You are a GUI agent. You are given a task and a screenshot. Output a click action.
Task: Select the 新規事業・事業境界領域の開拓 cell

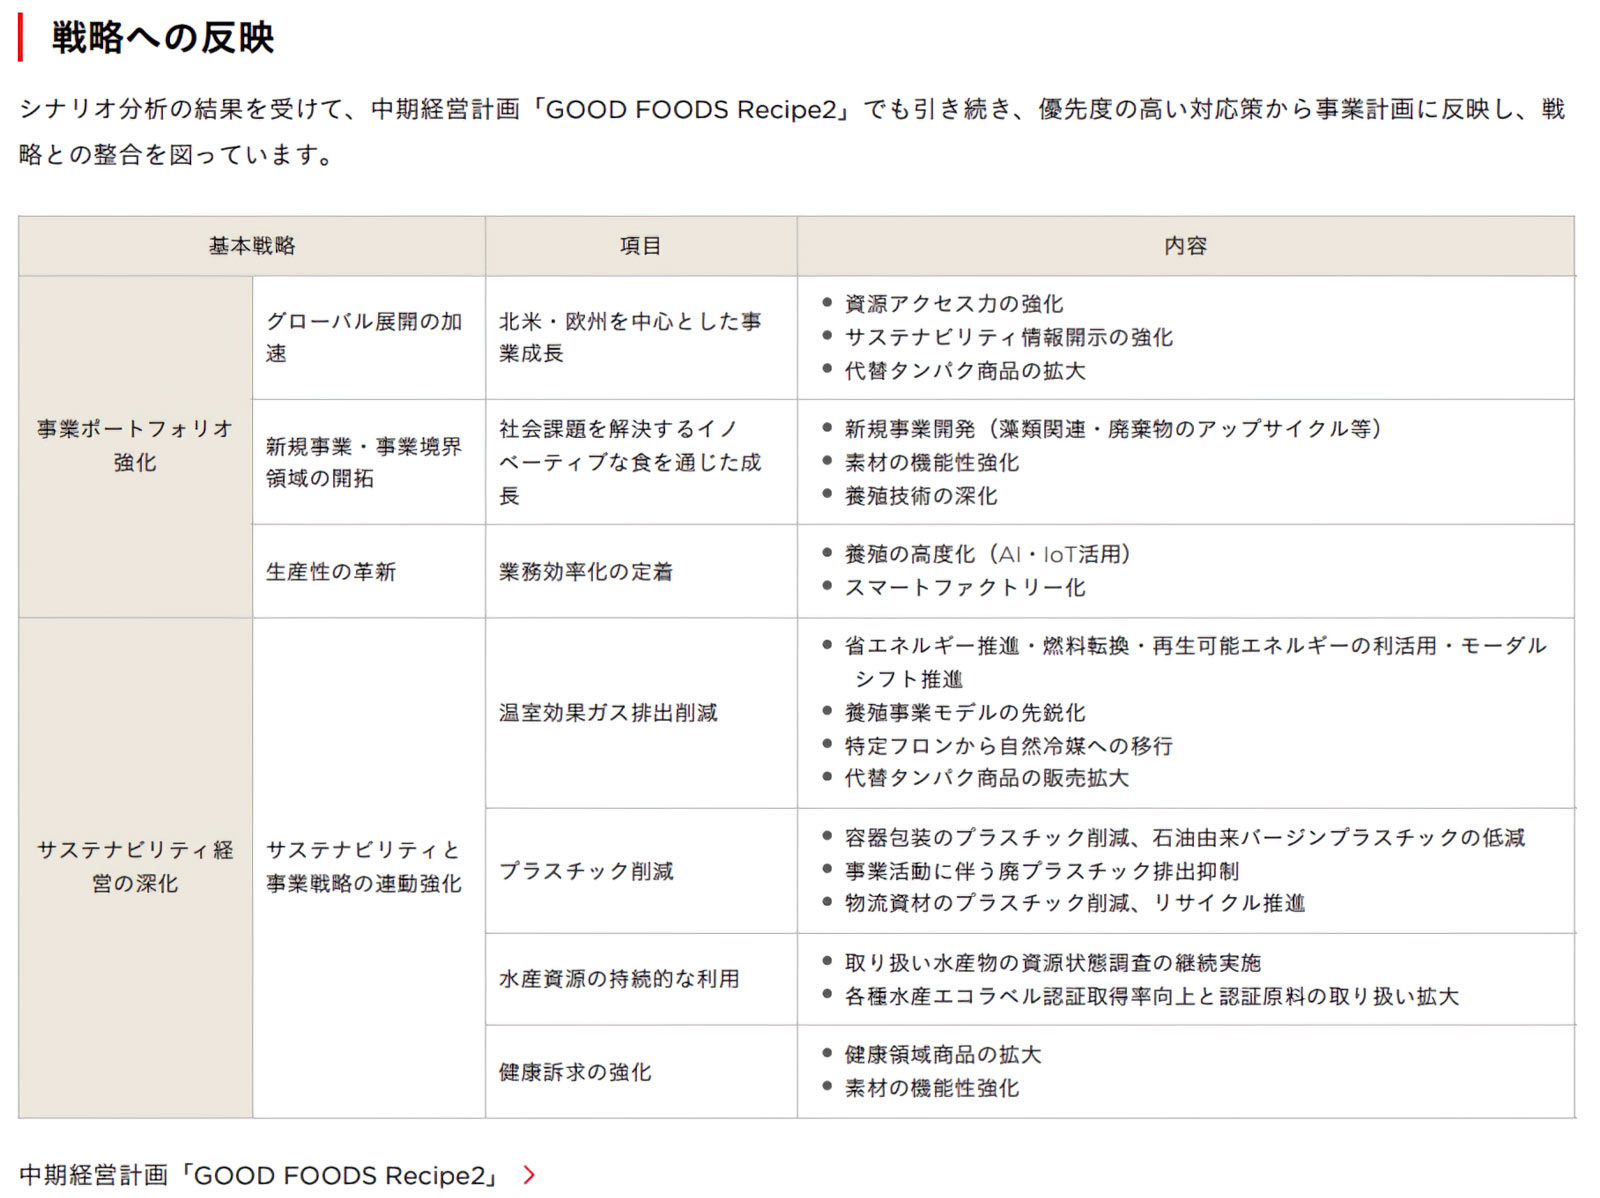[364, 462]
